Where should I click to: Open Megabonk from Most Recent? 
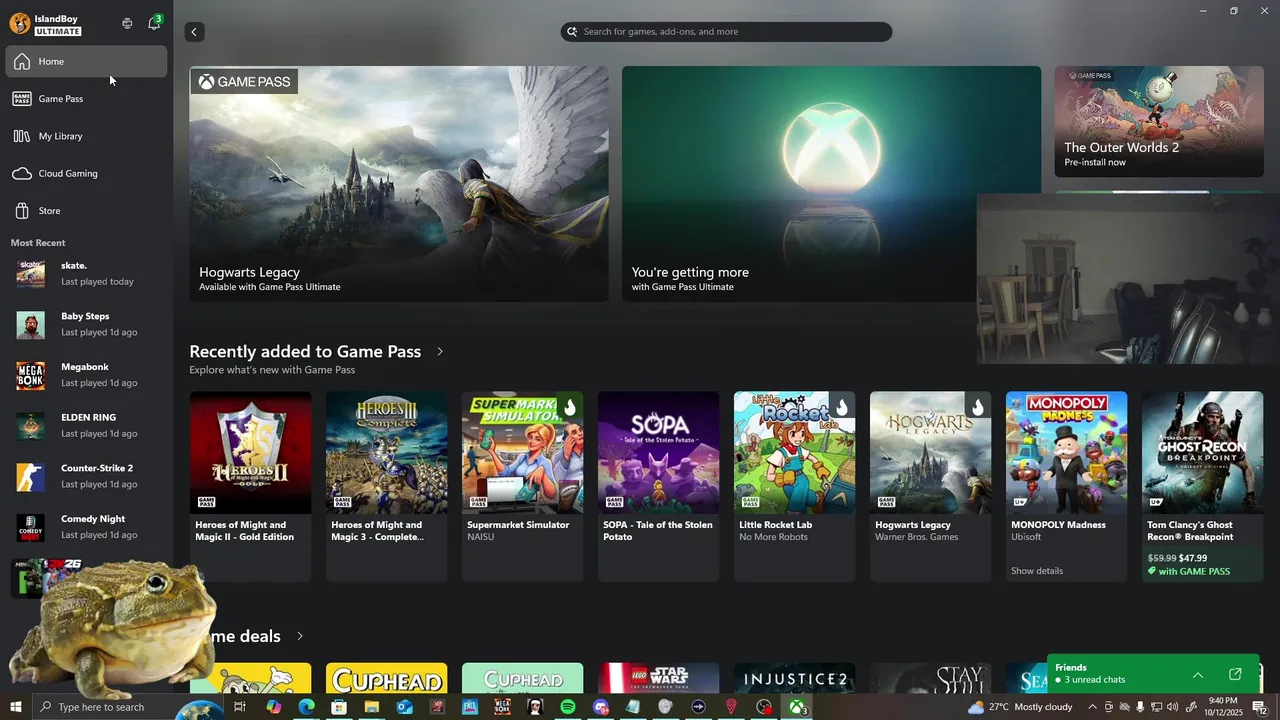[86, 375]
